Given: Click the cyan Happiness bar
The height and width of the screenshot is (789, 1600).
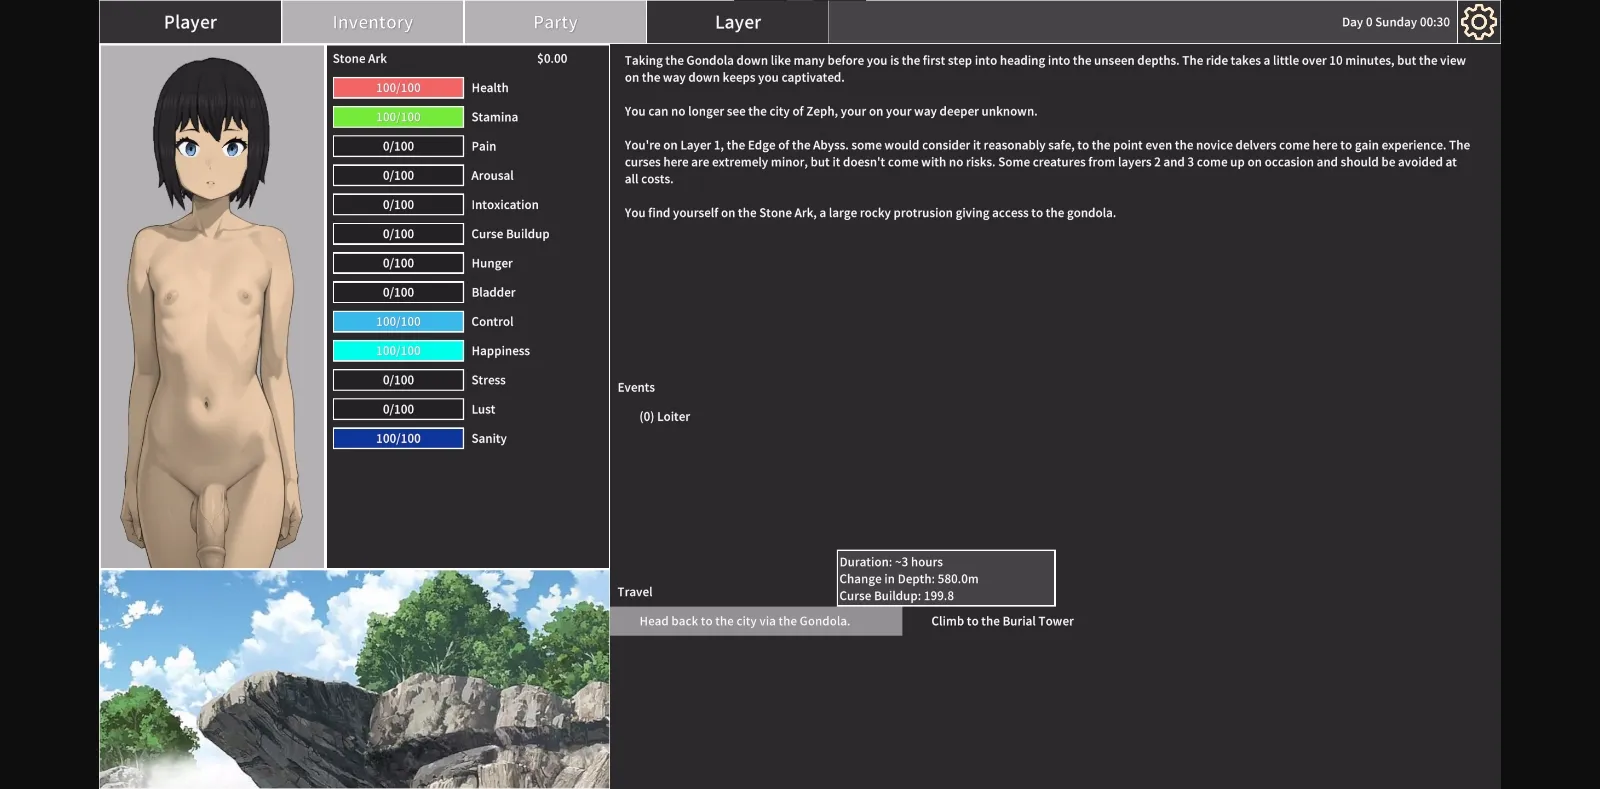Looking at the screenshot, I should 398,351.
